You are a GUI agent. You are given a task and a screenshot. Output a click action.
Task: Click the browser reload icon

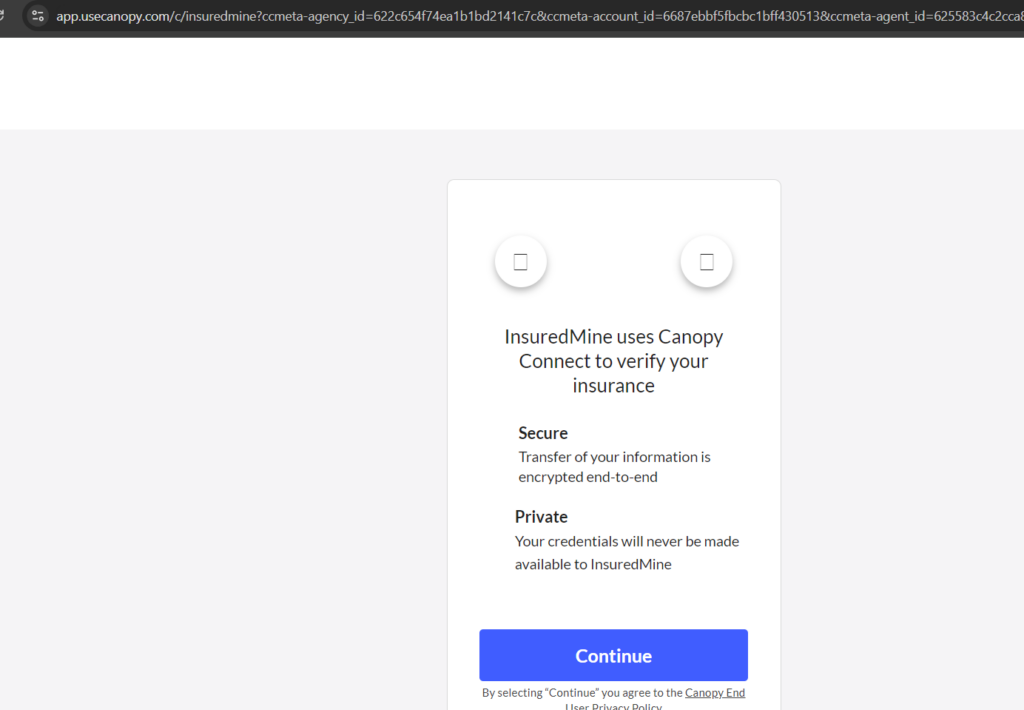tap(2, 15)
